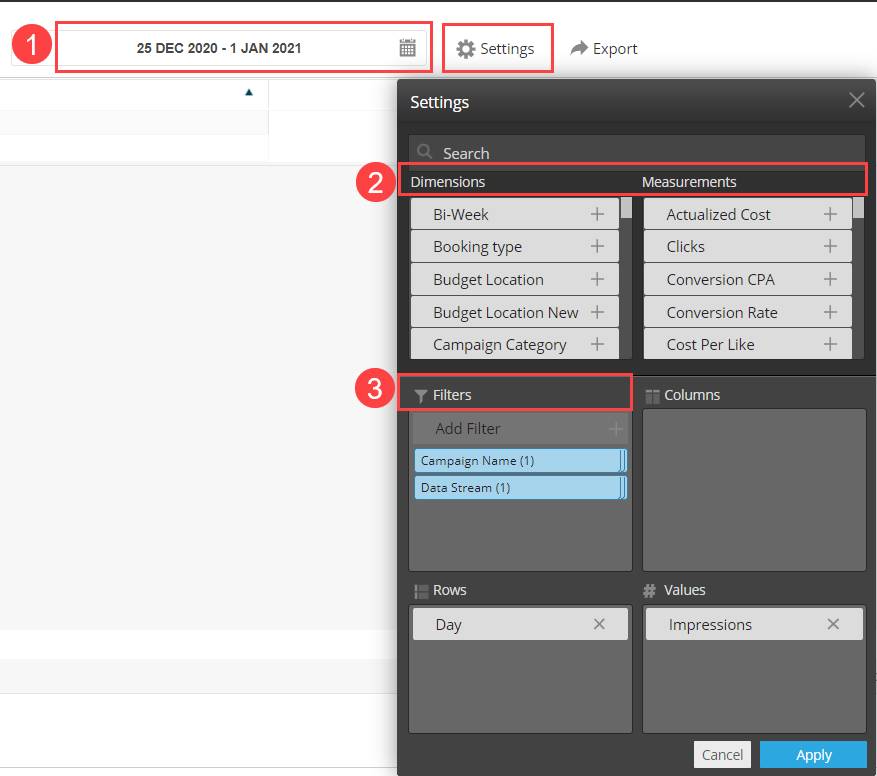877x776 pixels.
Task: Click the Cancel button
Action: [722, 754]
